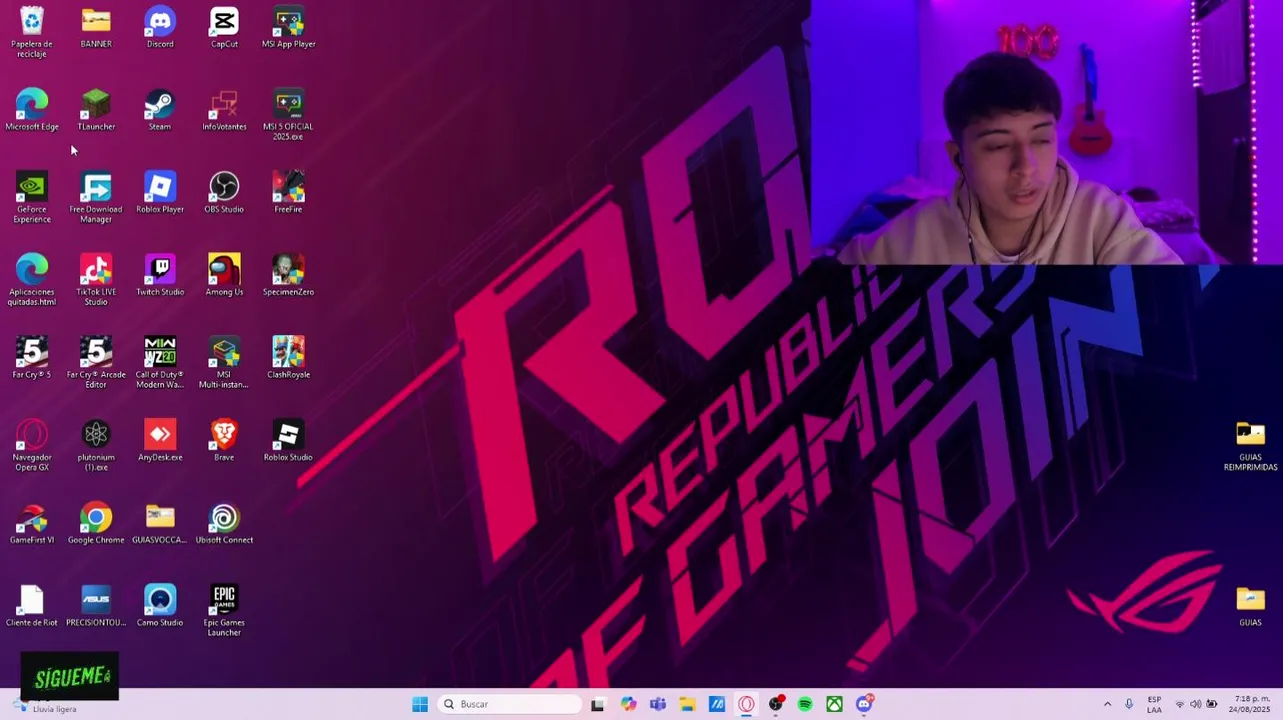Select the Cliente de Riot file
Viewport: 1283px width, 720px height.
coord(32,606)
